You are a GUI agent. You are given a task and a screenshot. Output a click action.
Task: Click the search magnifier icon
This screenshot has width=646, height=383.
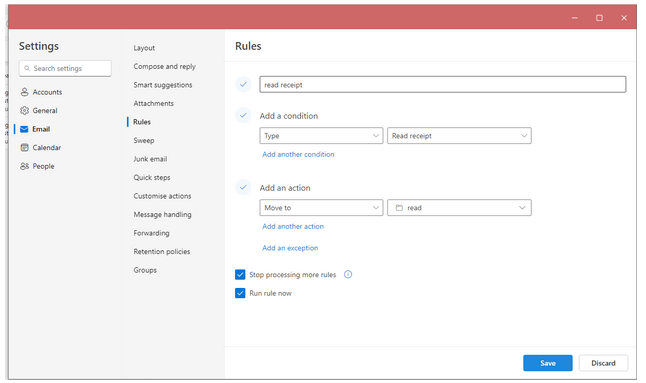27,68
